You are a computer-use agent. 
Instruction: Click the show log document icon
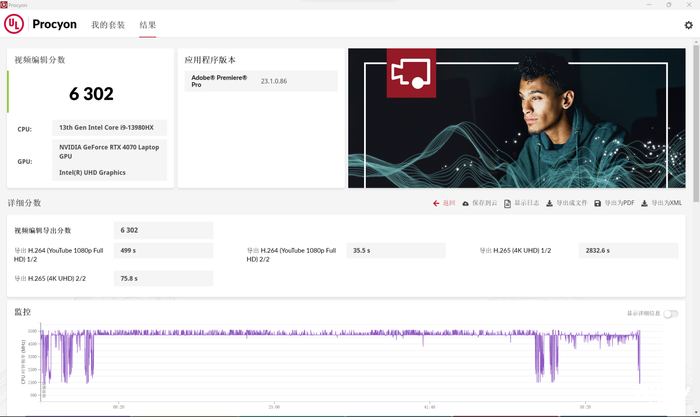coord(507,204)
